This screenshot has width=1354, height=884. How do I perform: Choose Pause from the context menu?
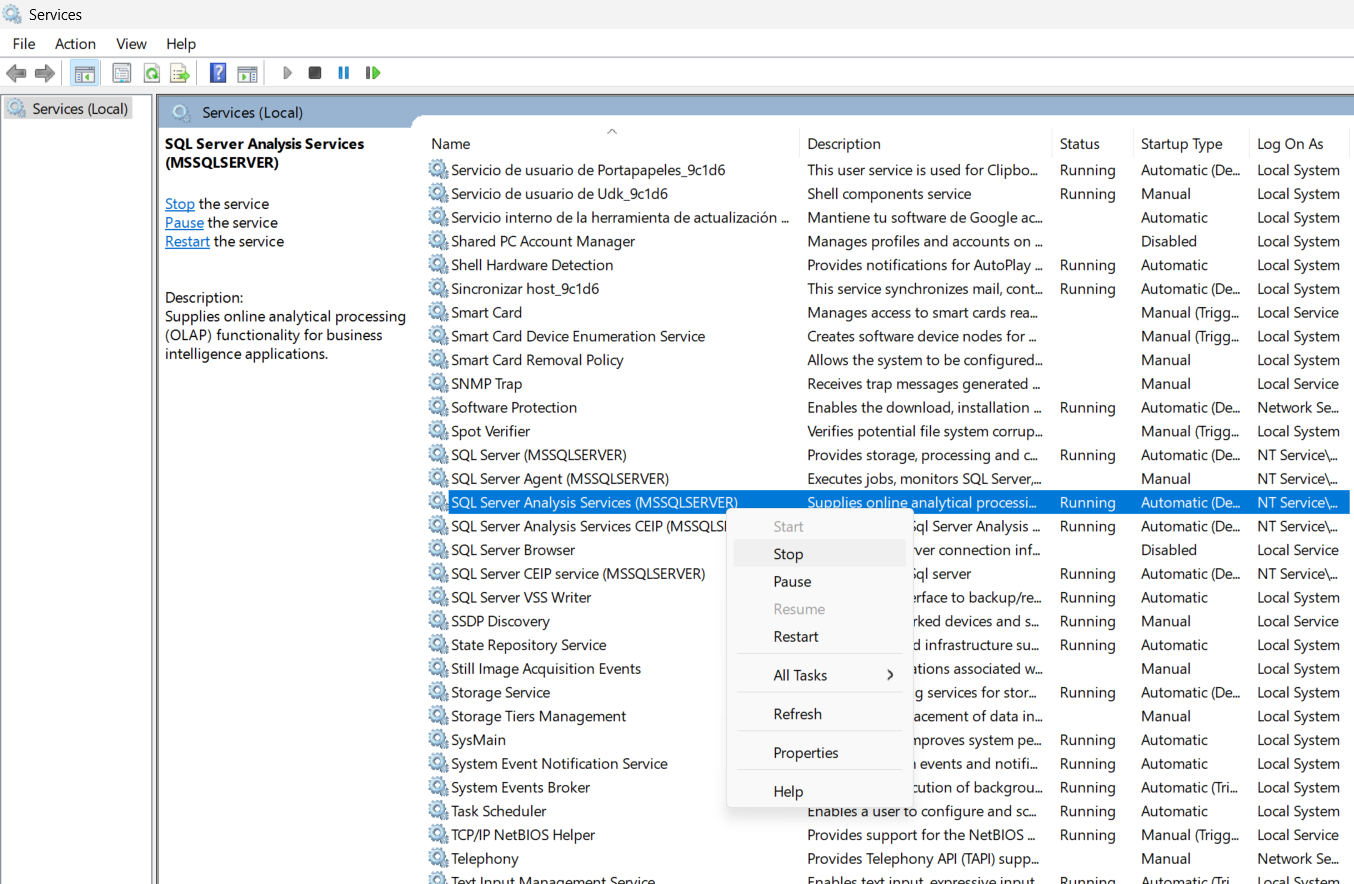[x=819, y=581]
